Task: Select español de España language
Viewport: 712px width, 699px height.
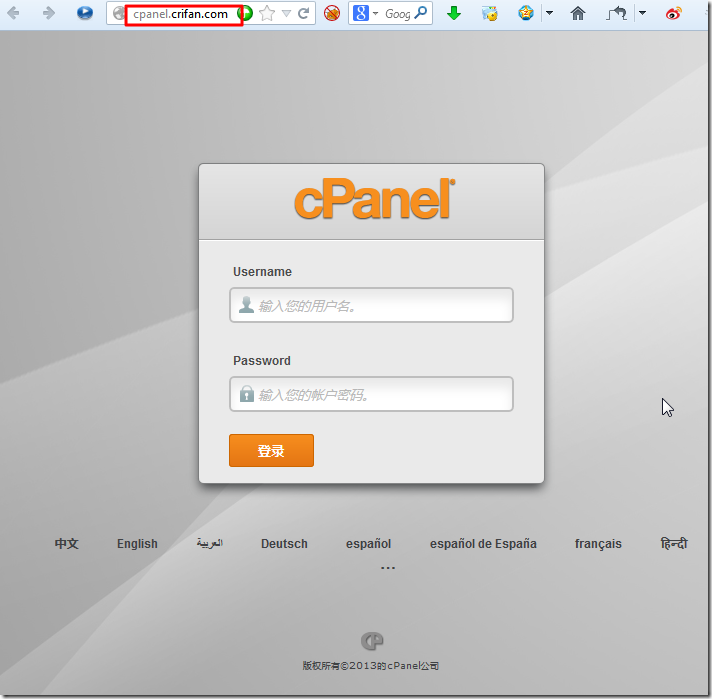Action: coord(483,544)
